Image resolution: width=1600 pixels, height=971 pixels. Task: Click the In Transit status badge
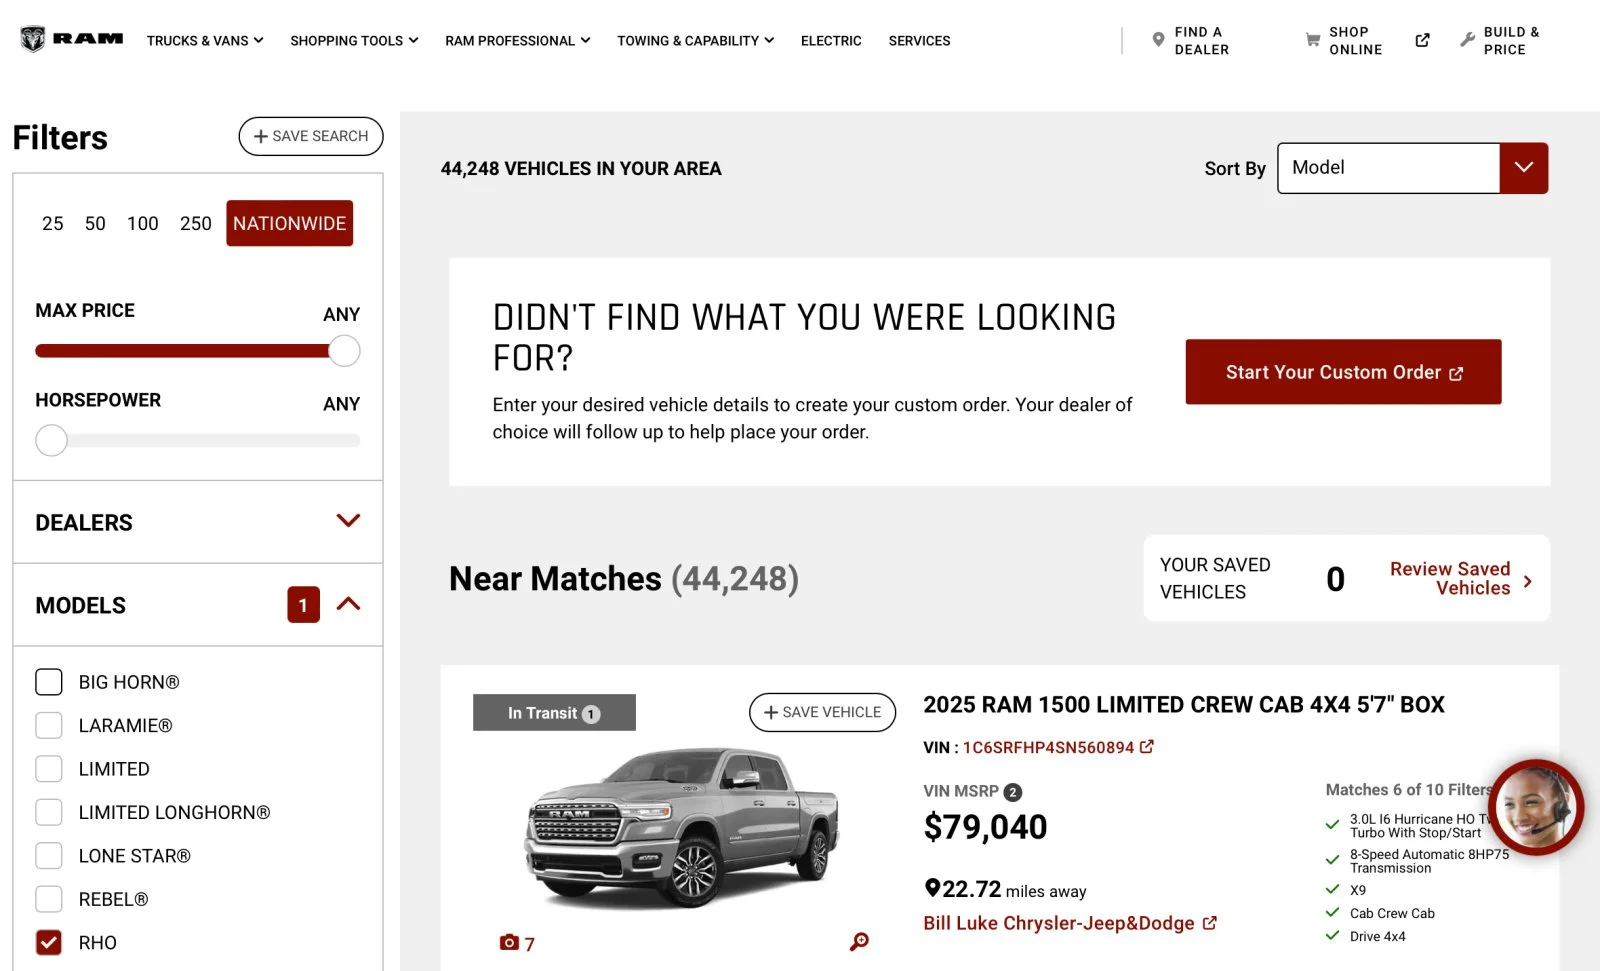[x=554, y=713]
